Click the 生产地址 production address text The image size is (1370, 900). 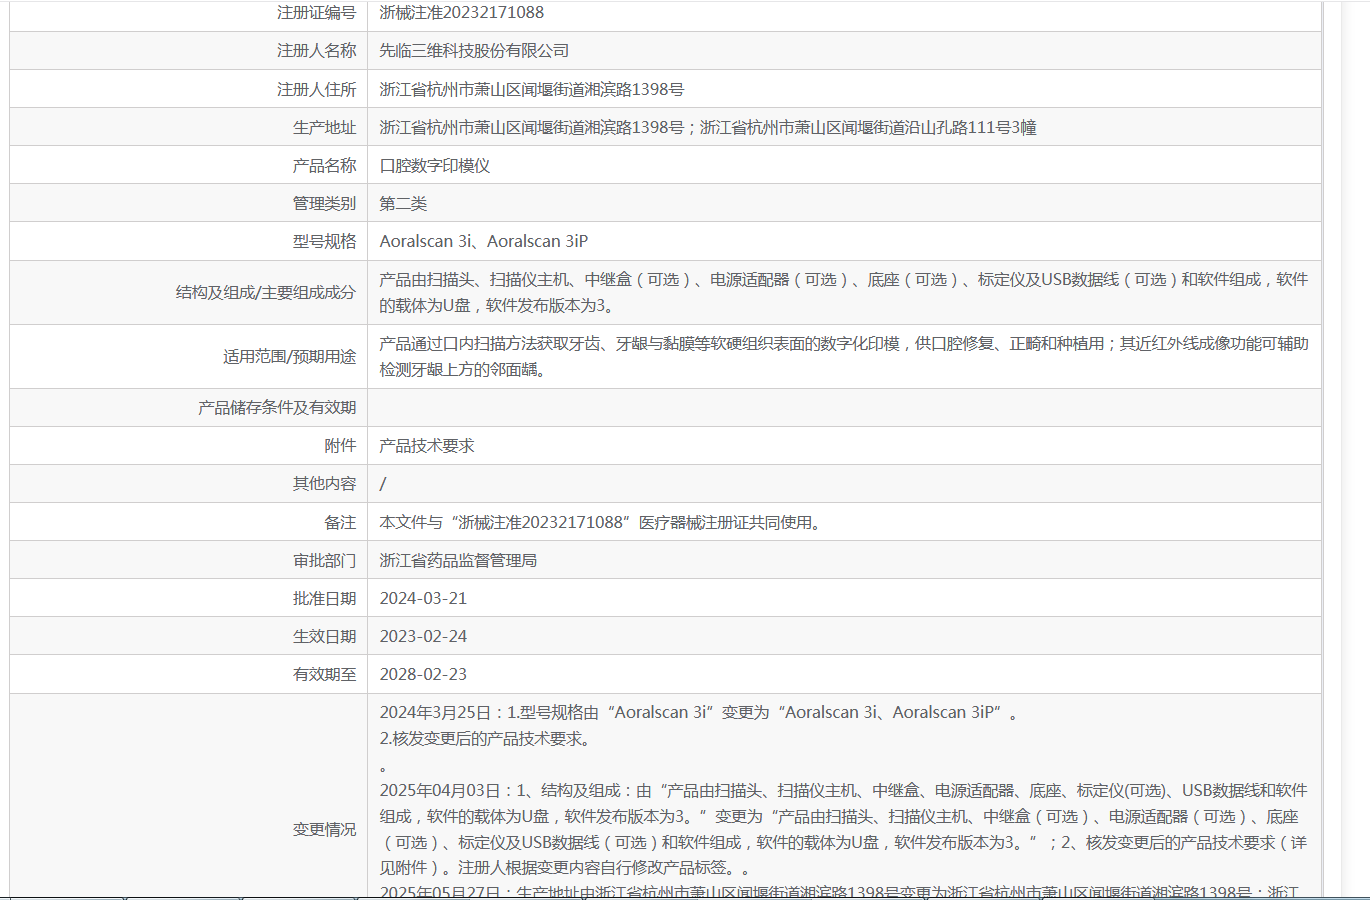coord(707,127)
